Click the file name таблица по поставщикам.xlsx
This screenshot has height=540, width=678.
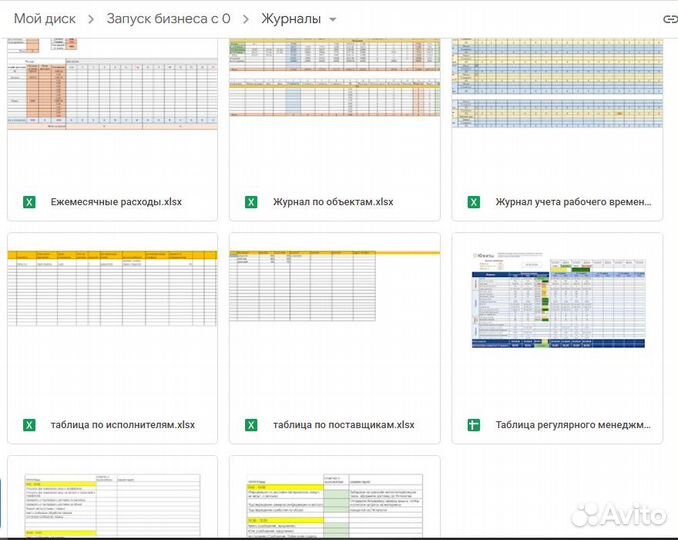pos(343,425)
